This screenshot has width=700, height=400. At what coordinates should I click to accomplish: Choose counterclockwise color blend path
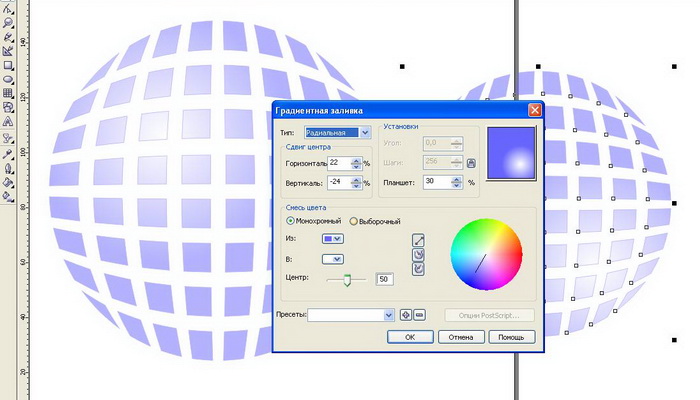[x=418, y=255]
